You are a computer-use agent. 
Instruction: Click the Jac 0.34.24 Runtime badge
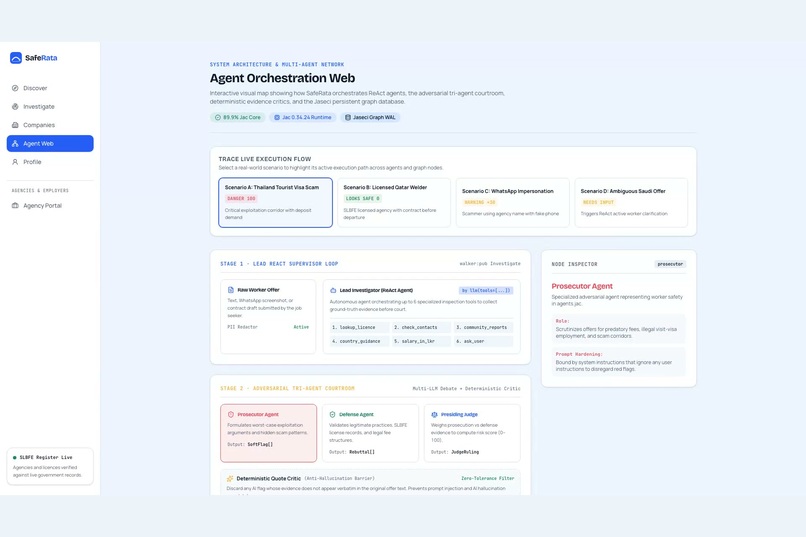pyautogui.click(x=302, y=118)
